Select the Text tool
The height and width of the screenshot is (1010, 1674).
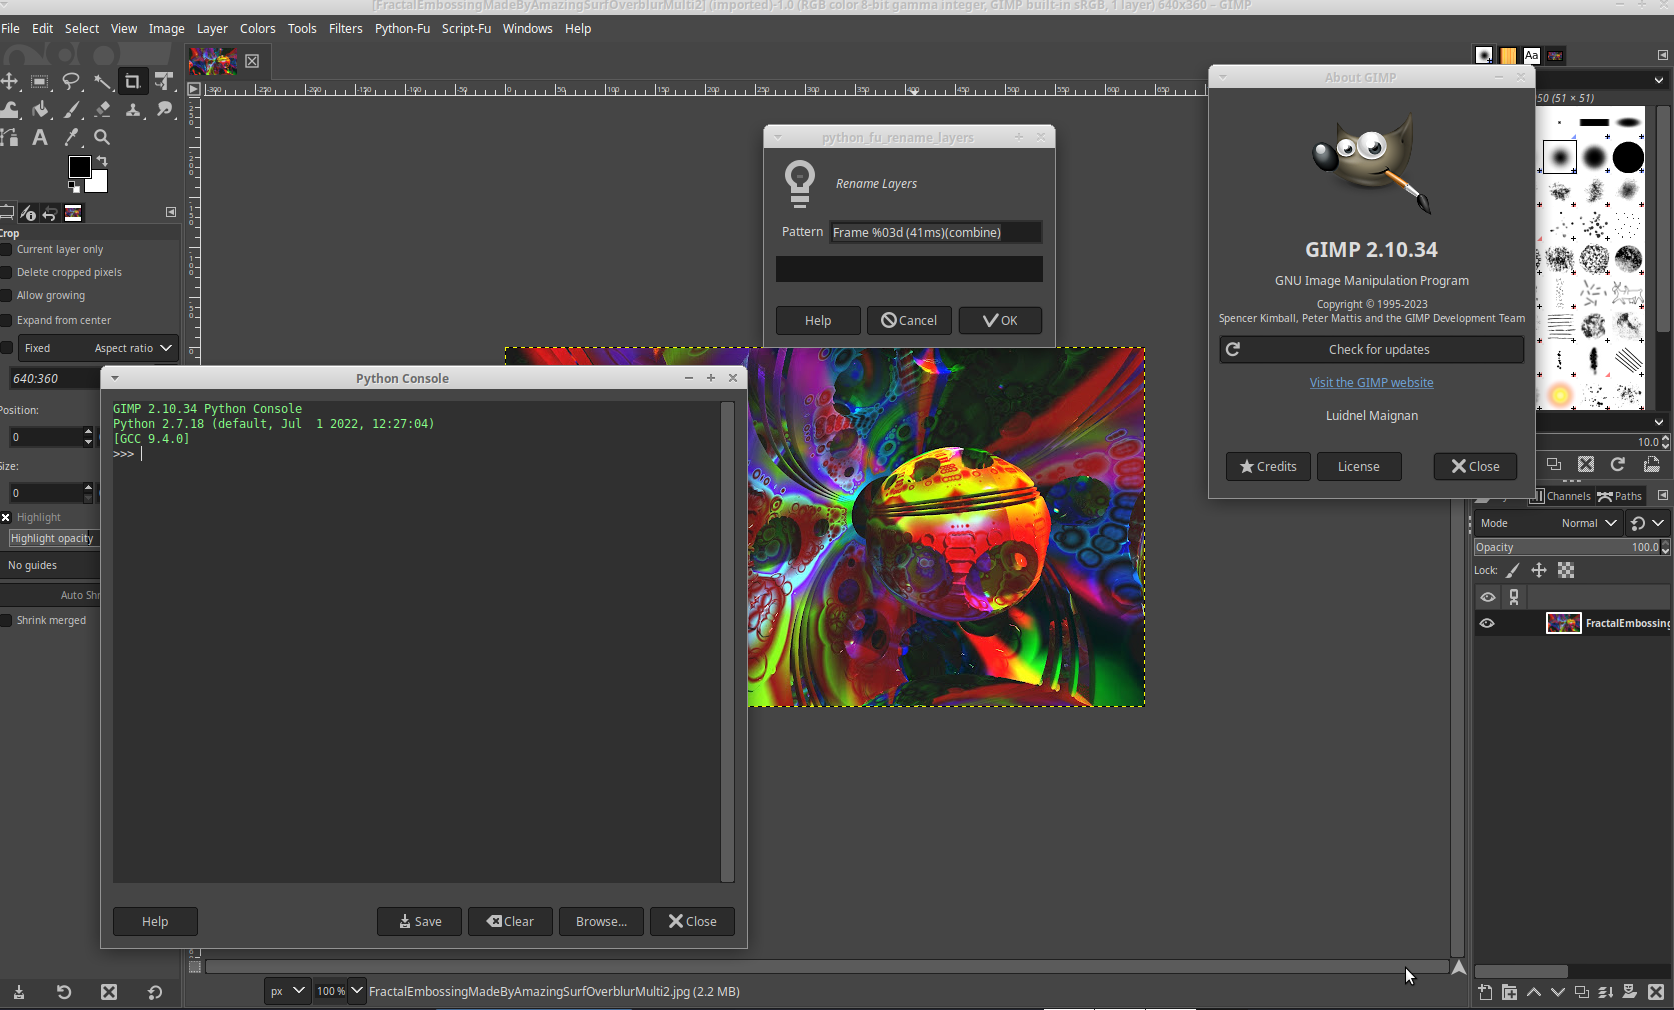pyautogui.click(x=40, y=138)
